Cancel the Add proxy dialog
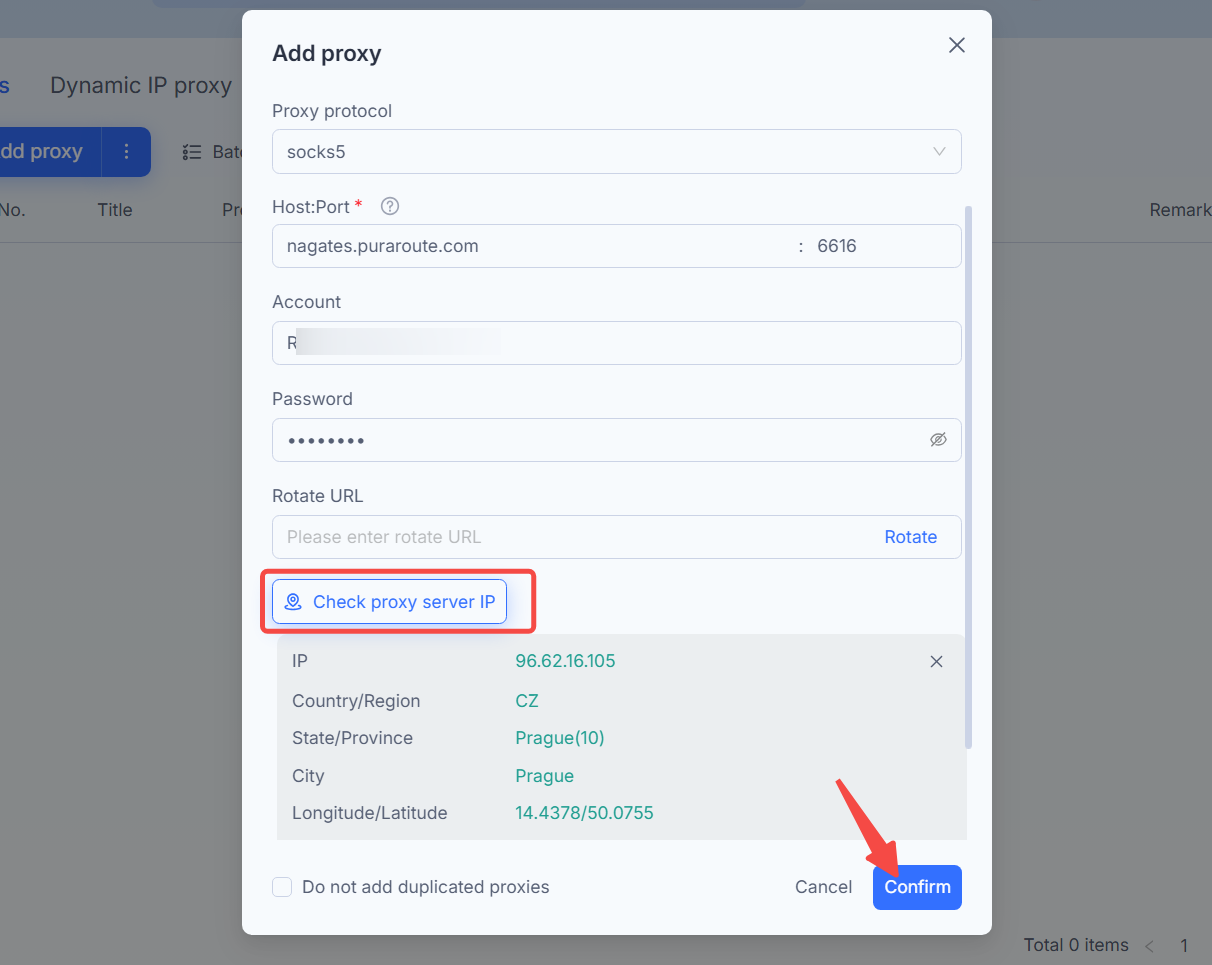 point(823,887)
